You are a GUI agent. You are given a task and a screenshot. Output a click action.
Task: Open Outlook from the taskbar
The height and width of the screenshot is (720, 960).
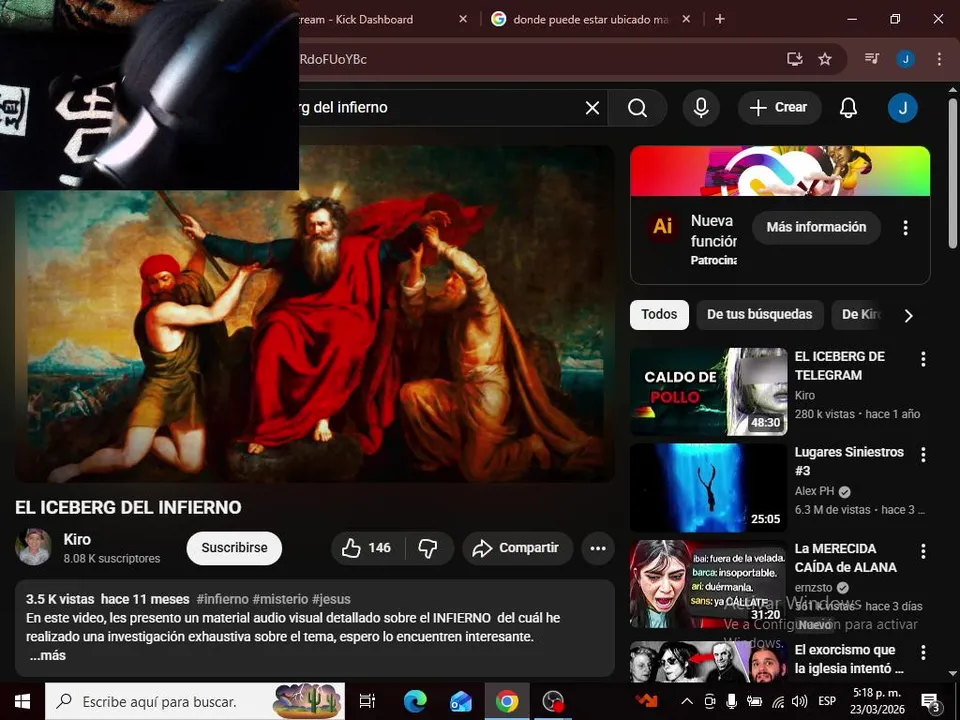tap(461, 702)
